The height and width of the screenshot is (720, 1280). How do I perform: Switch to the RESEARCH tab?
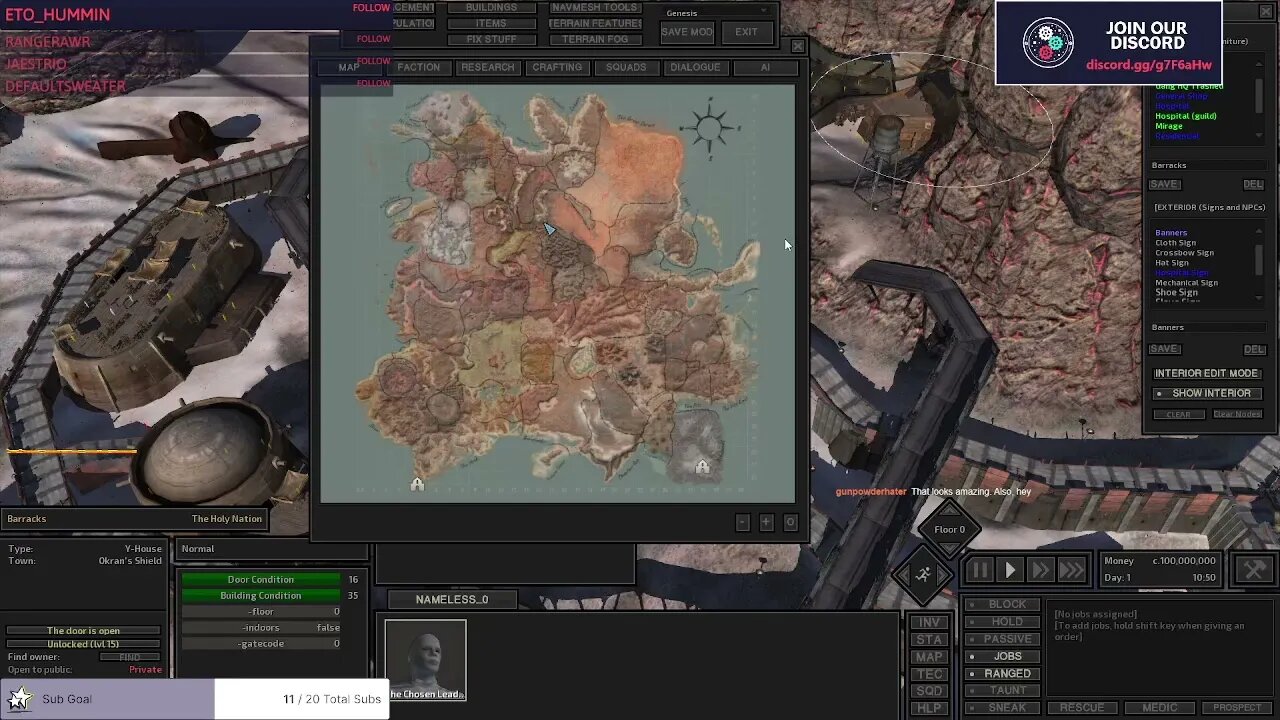[x=487, y=67]
